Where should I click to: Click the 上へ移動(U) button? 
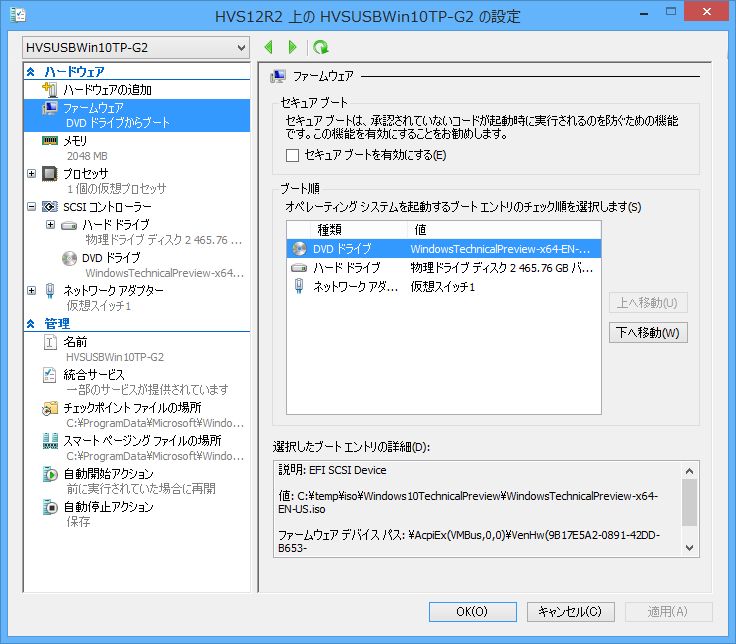(x=648, y=303)
